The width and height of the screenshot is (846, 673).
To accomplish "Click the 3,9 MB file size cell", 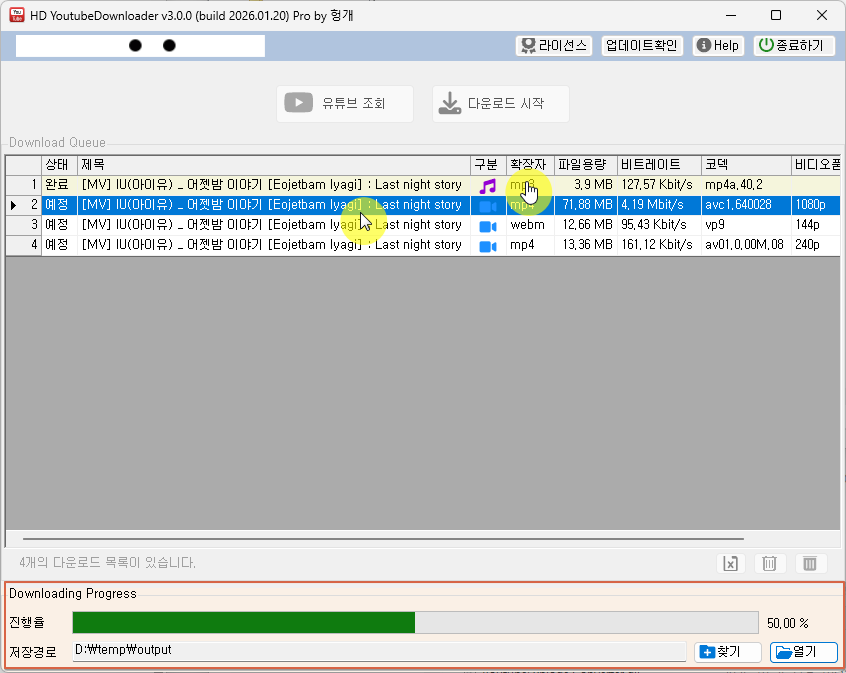I will [585, 185].
